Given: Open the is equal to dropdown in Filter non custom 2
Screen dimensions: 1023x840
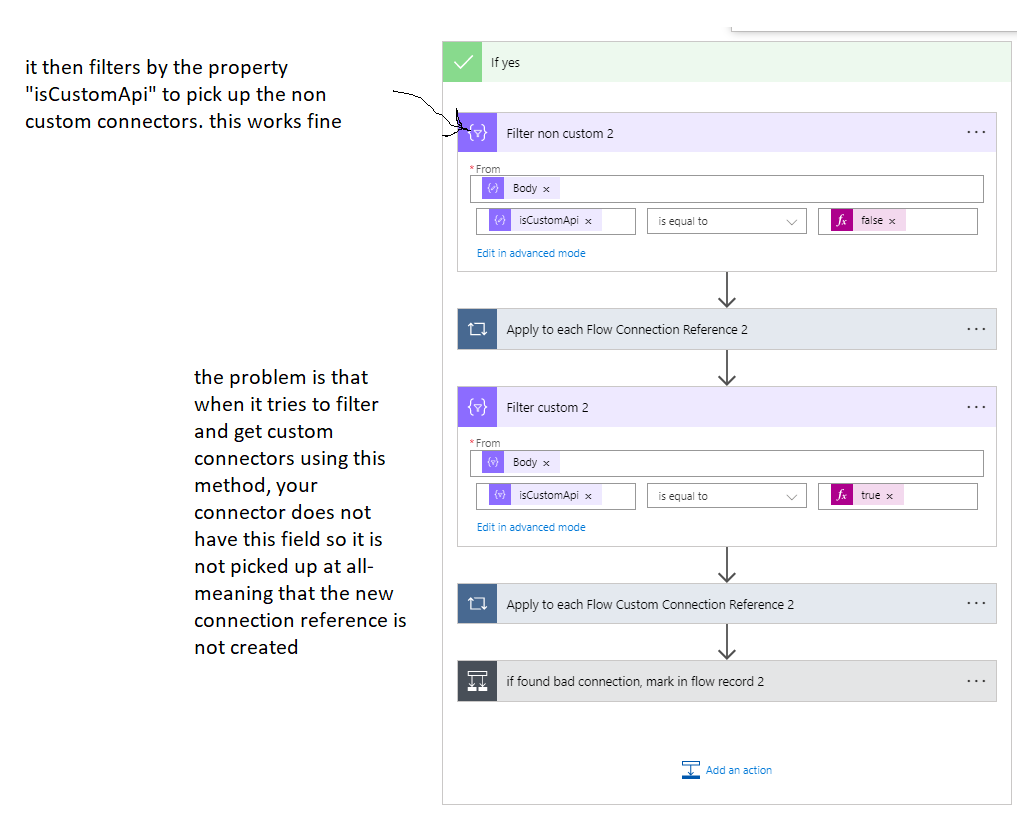Looking at the screenshot, I should tap(727, 220).
